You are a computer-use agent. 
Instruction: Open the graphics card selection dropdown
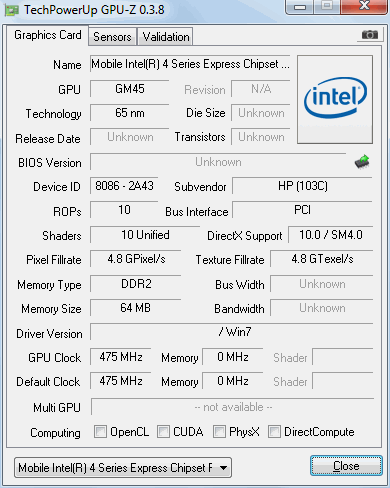pos(123,467)
